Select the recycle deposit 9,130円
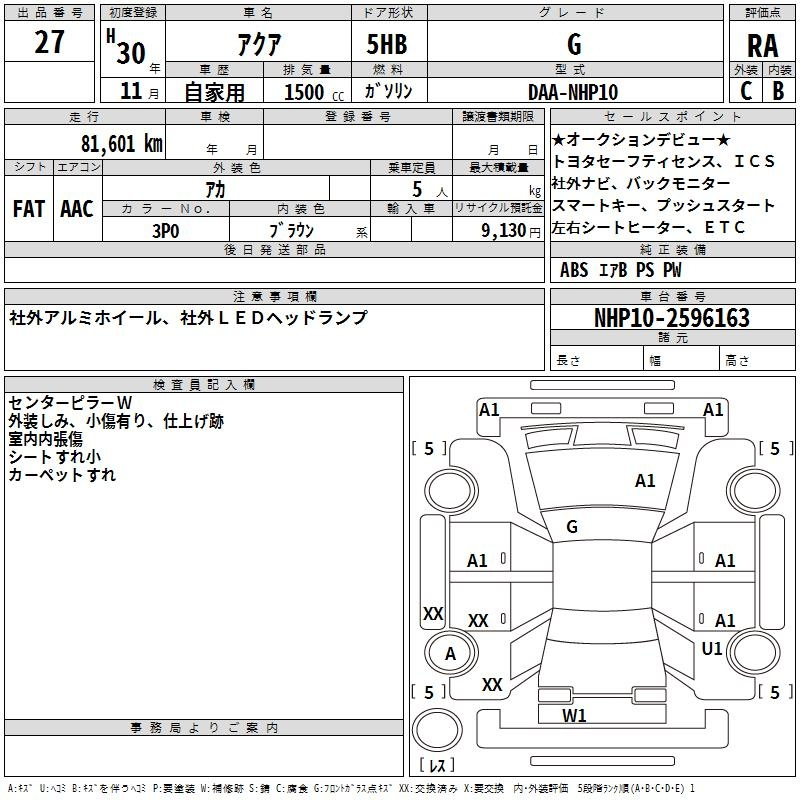The width and height of the screenshot is (800, 800). [511, 231]
